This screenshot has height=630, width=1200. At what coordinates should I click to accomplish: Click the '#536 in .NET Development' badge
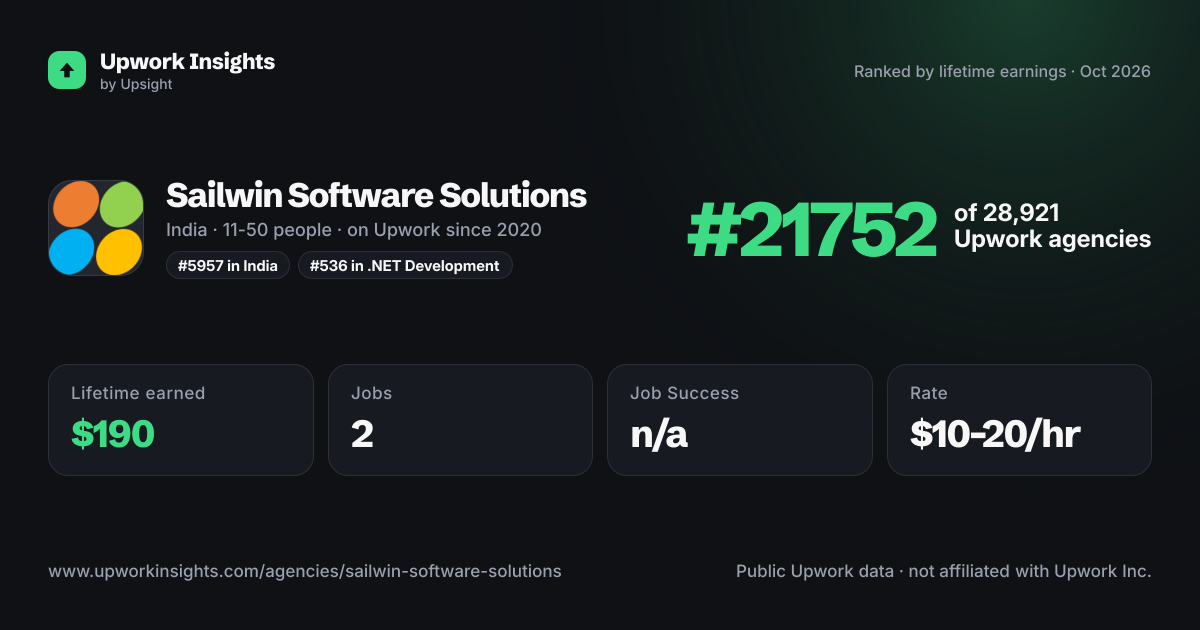click(x=405, y=266)
